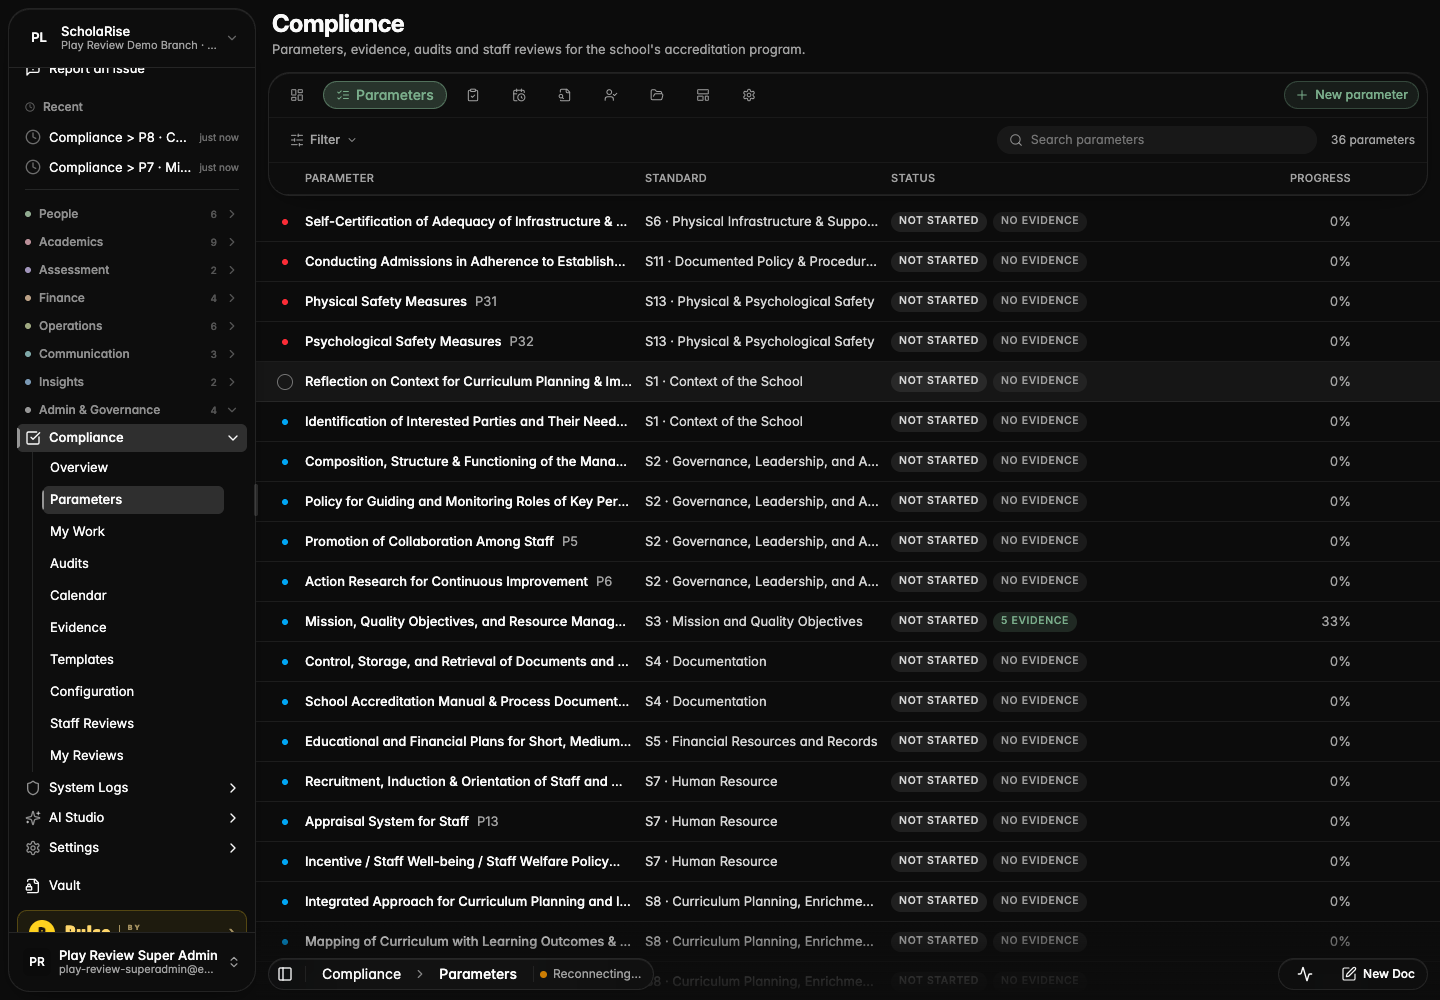
Task: Click the activity pulse icon
Action: point(1305,974)
